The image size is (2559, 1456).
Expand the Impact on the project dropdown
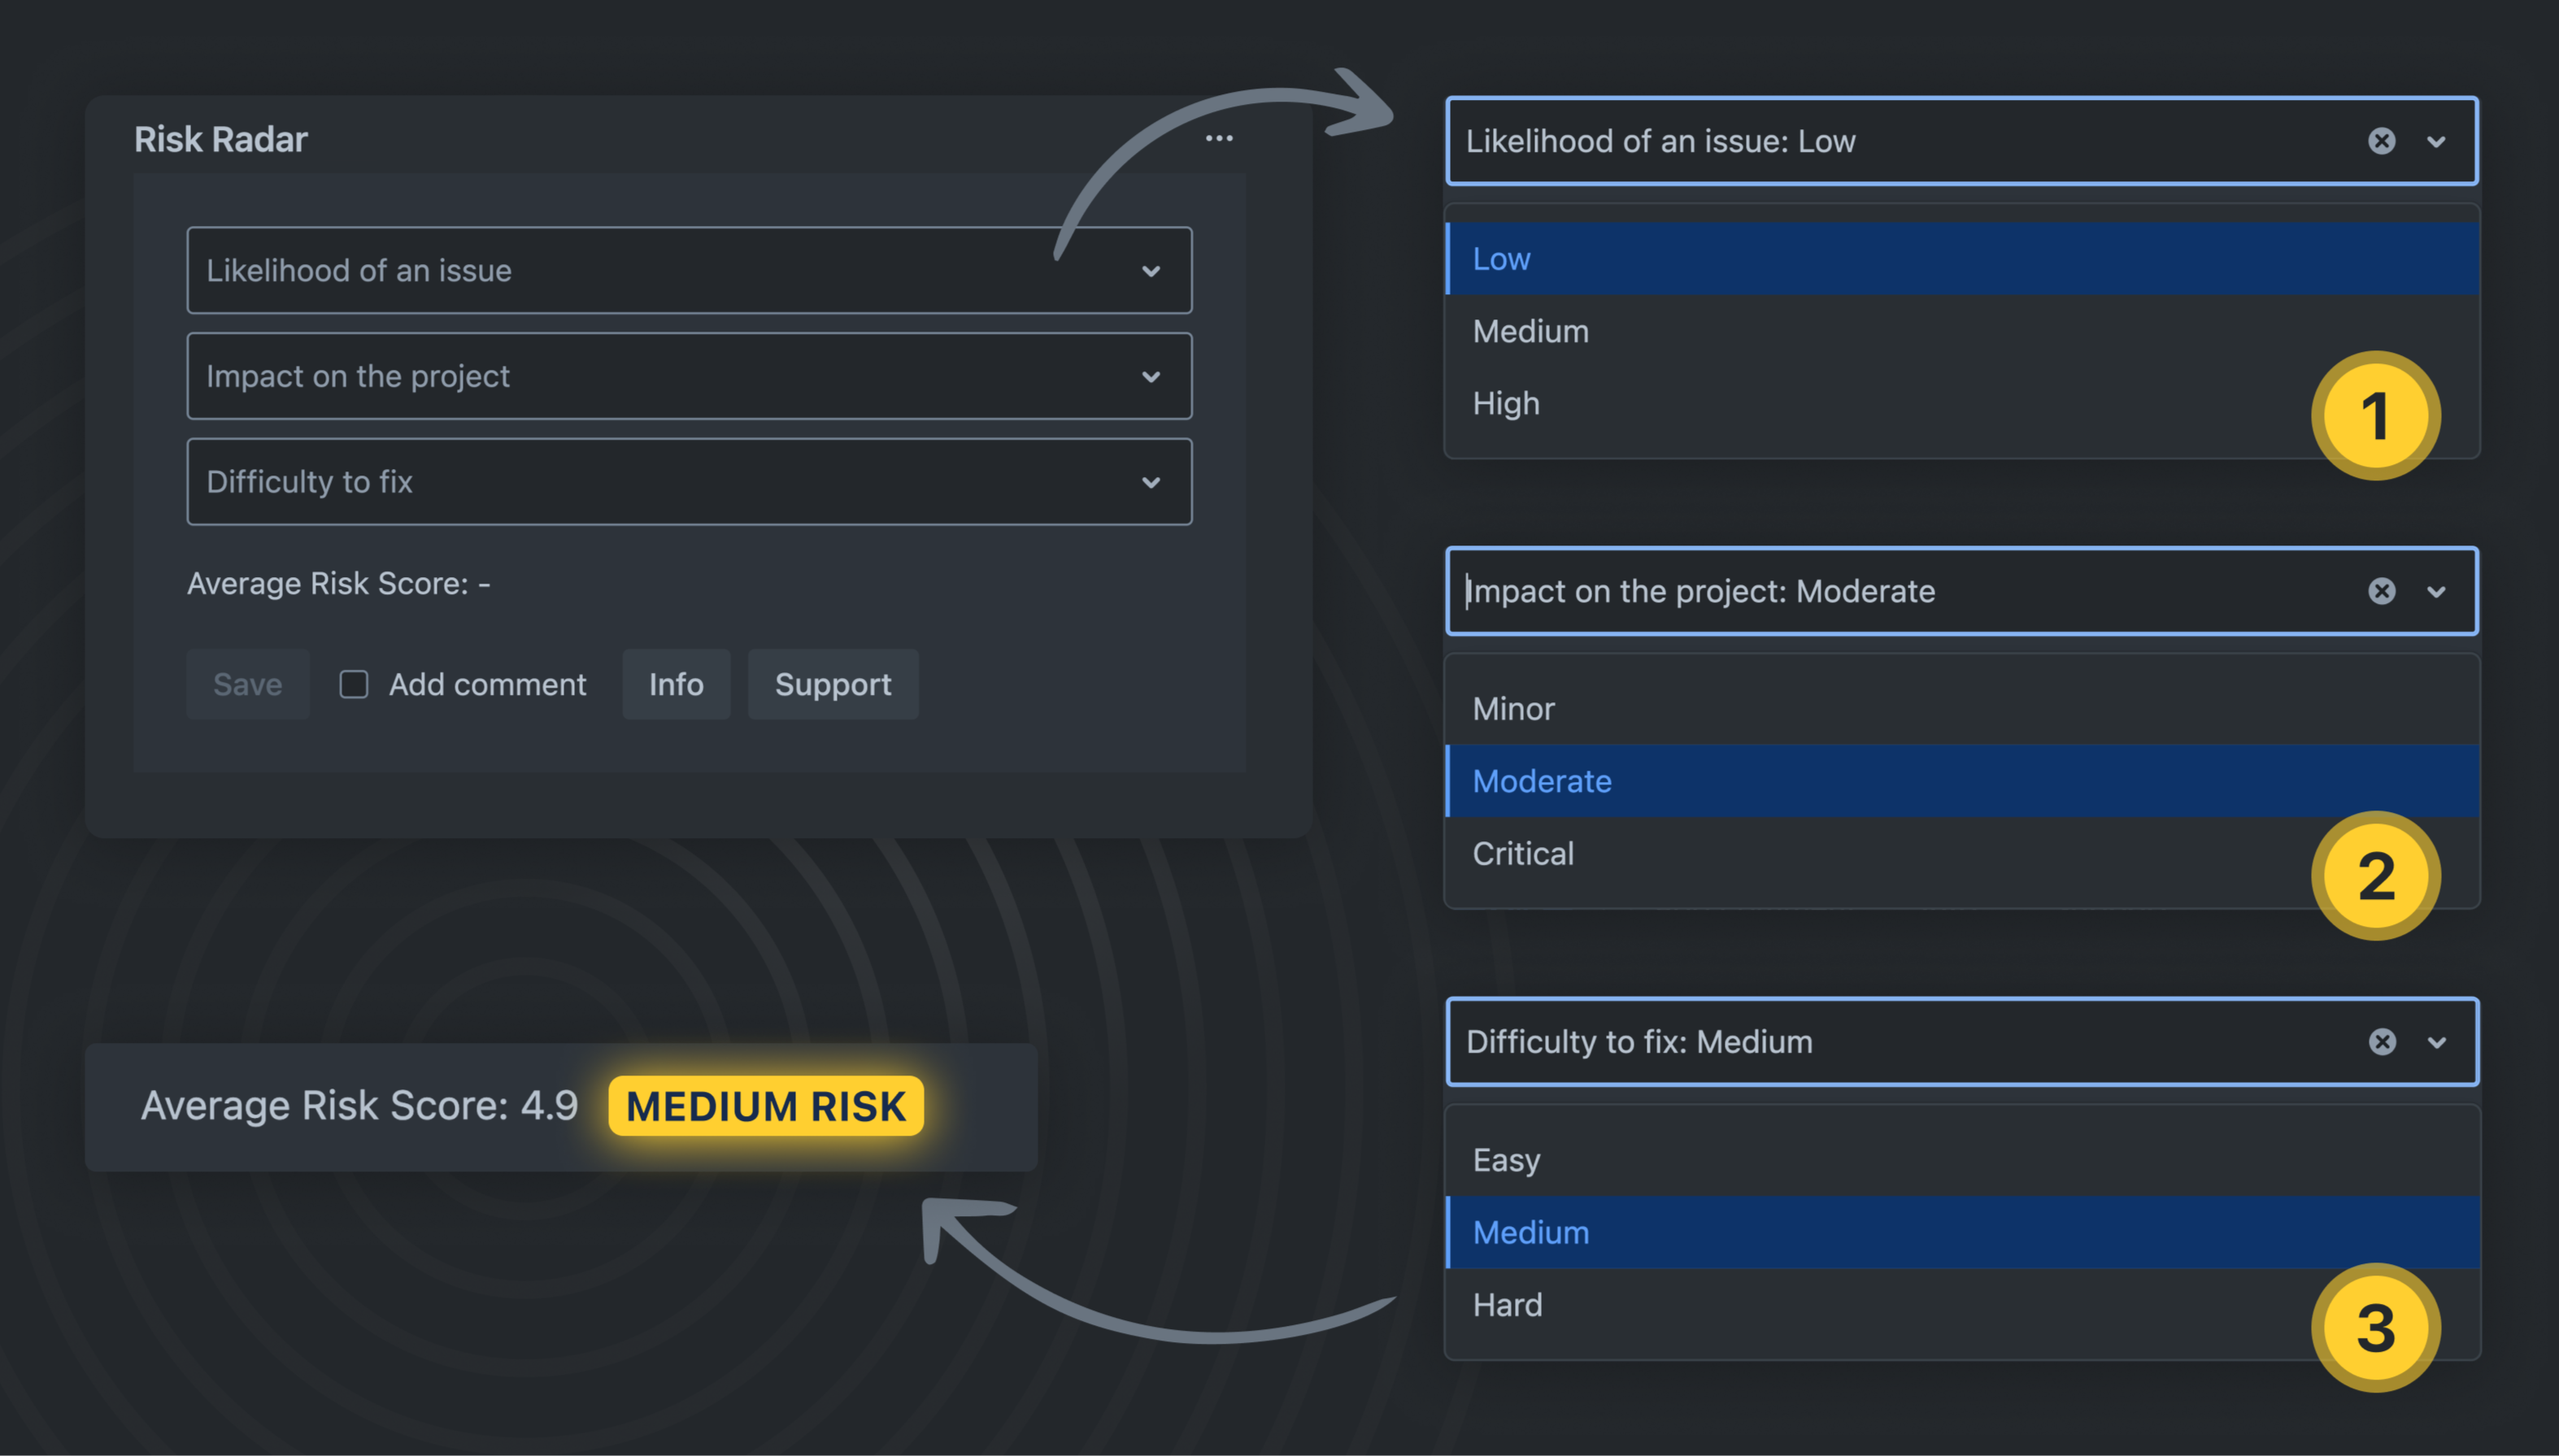tap(1151, 377)
